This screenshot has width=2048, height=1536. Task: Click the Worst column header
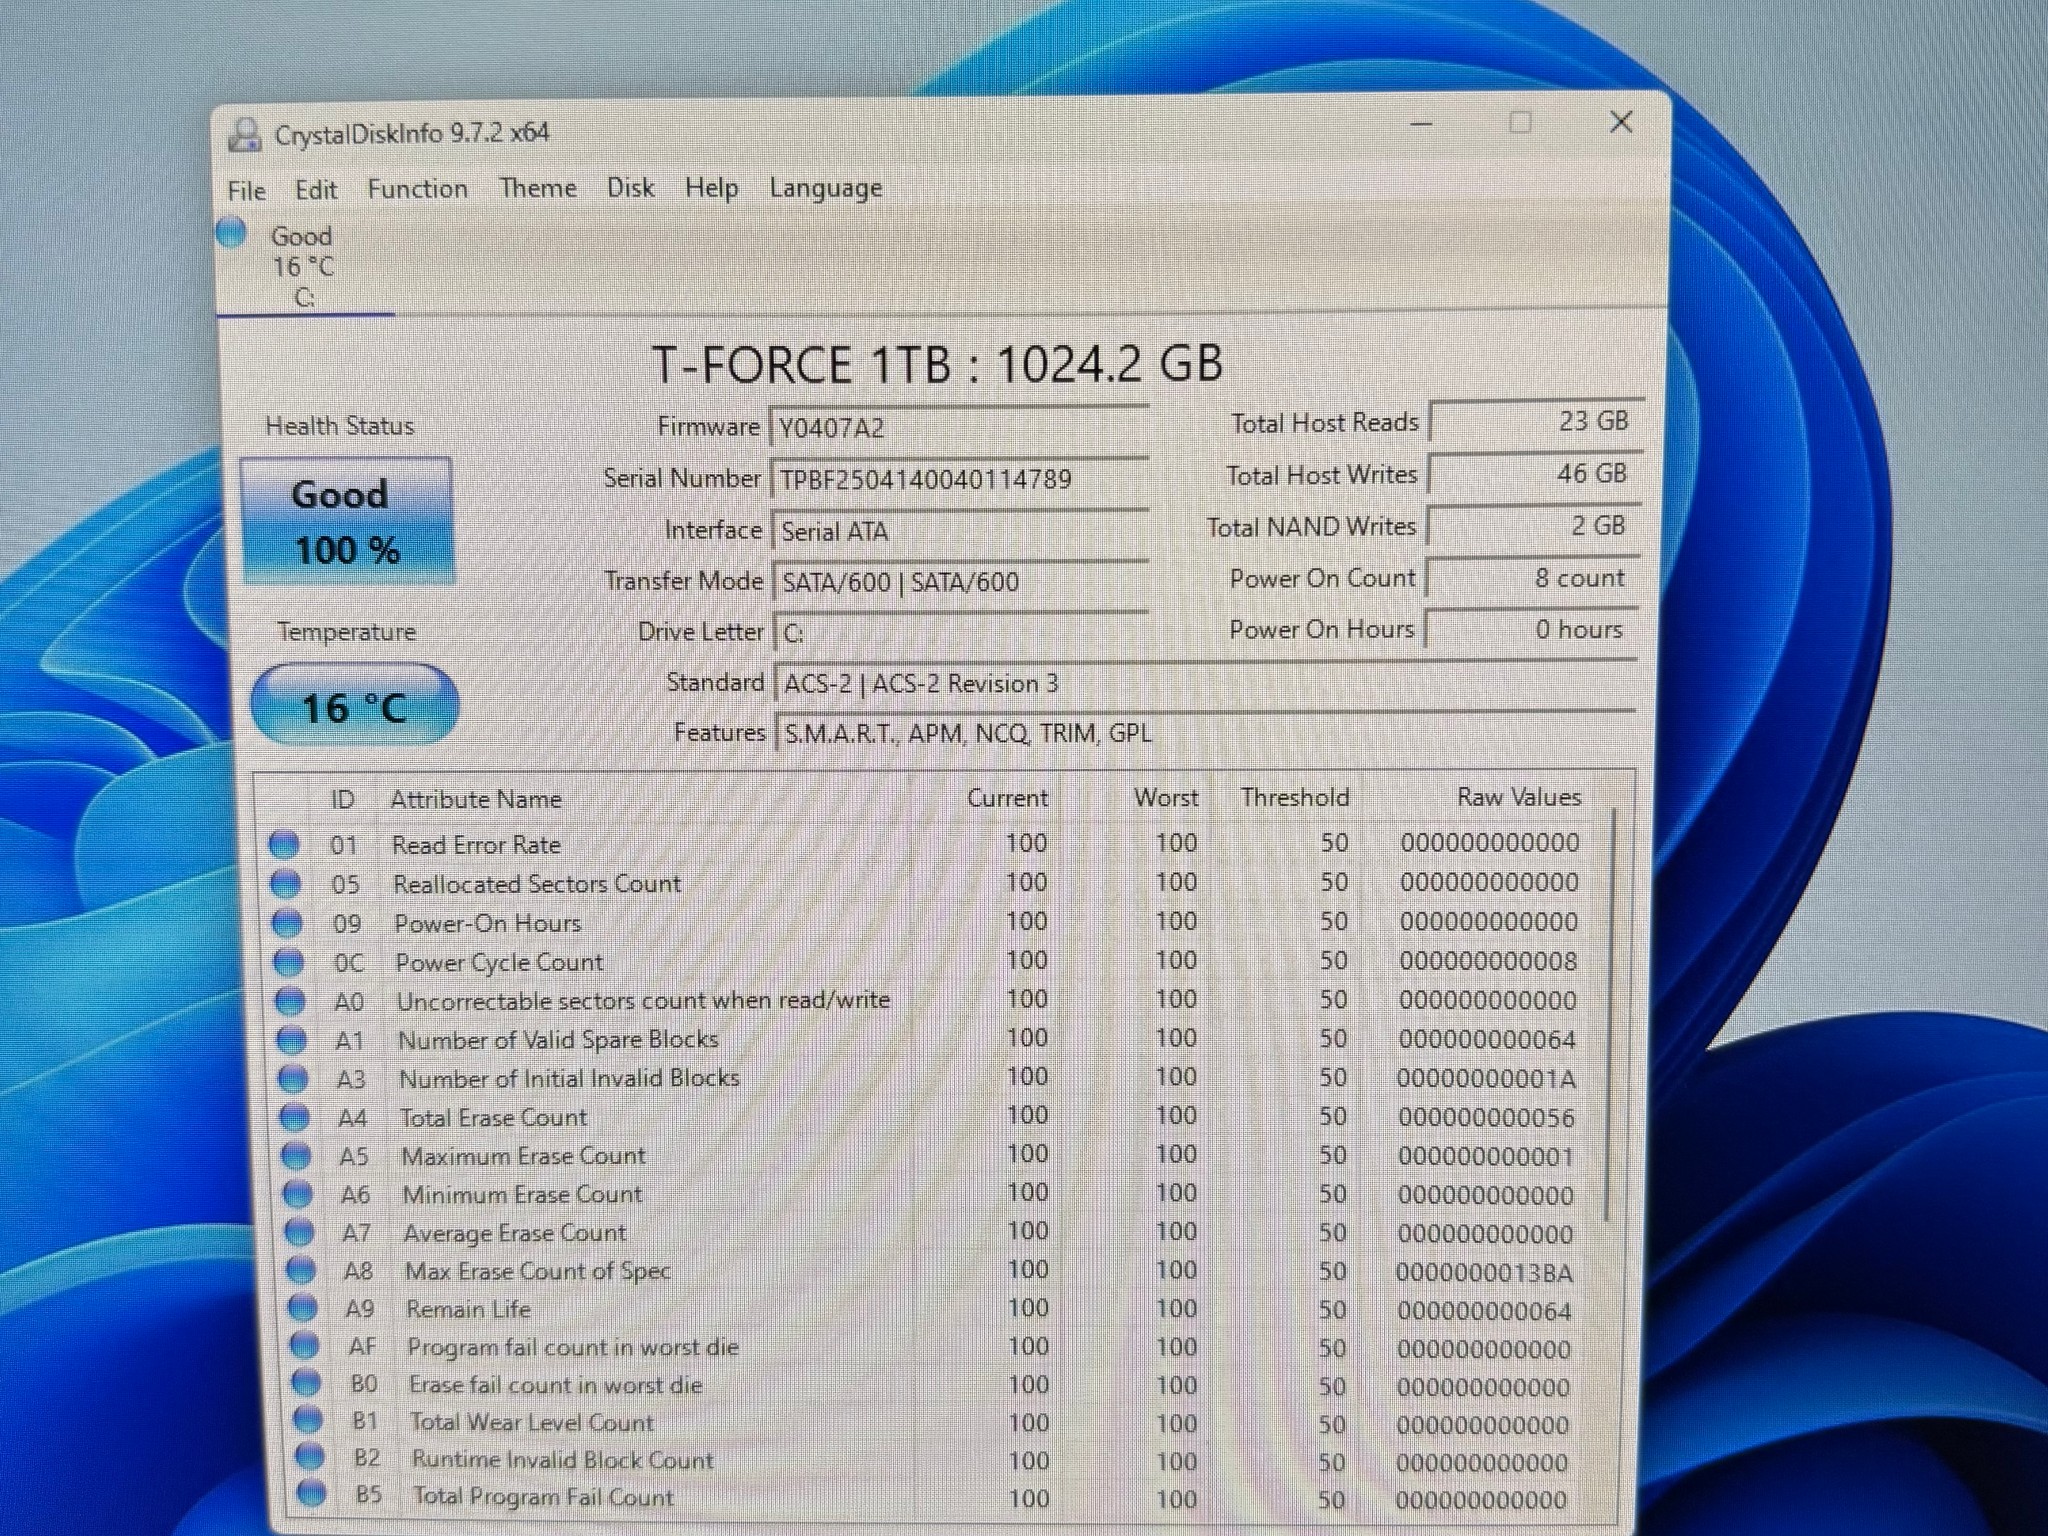tap(1166, 798)
